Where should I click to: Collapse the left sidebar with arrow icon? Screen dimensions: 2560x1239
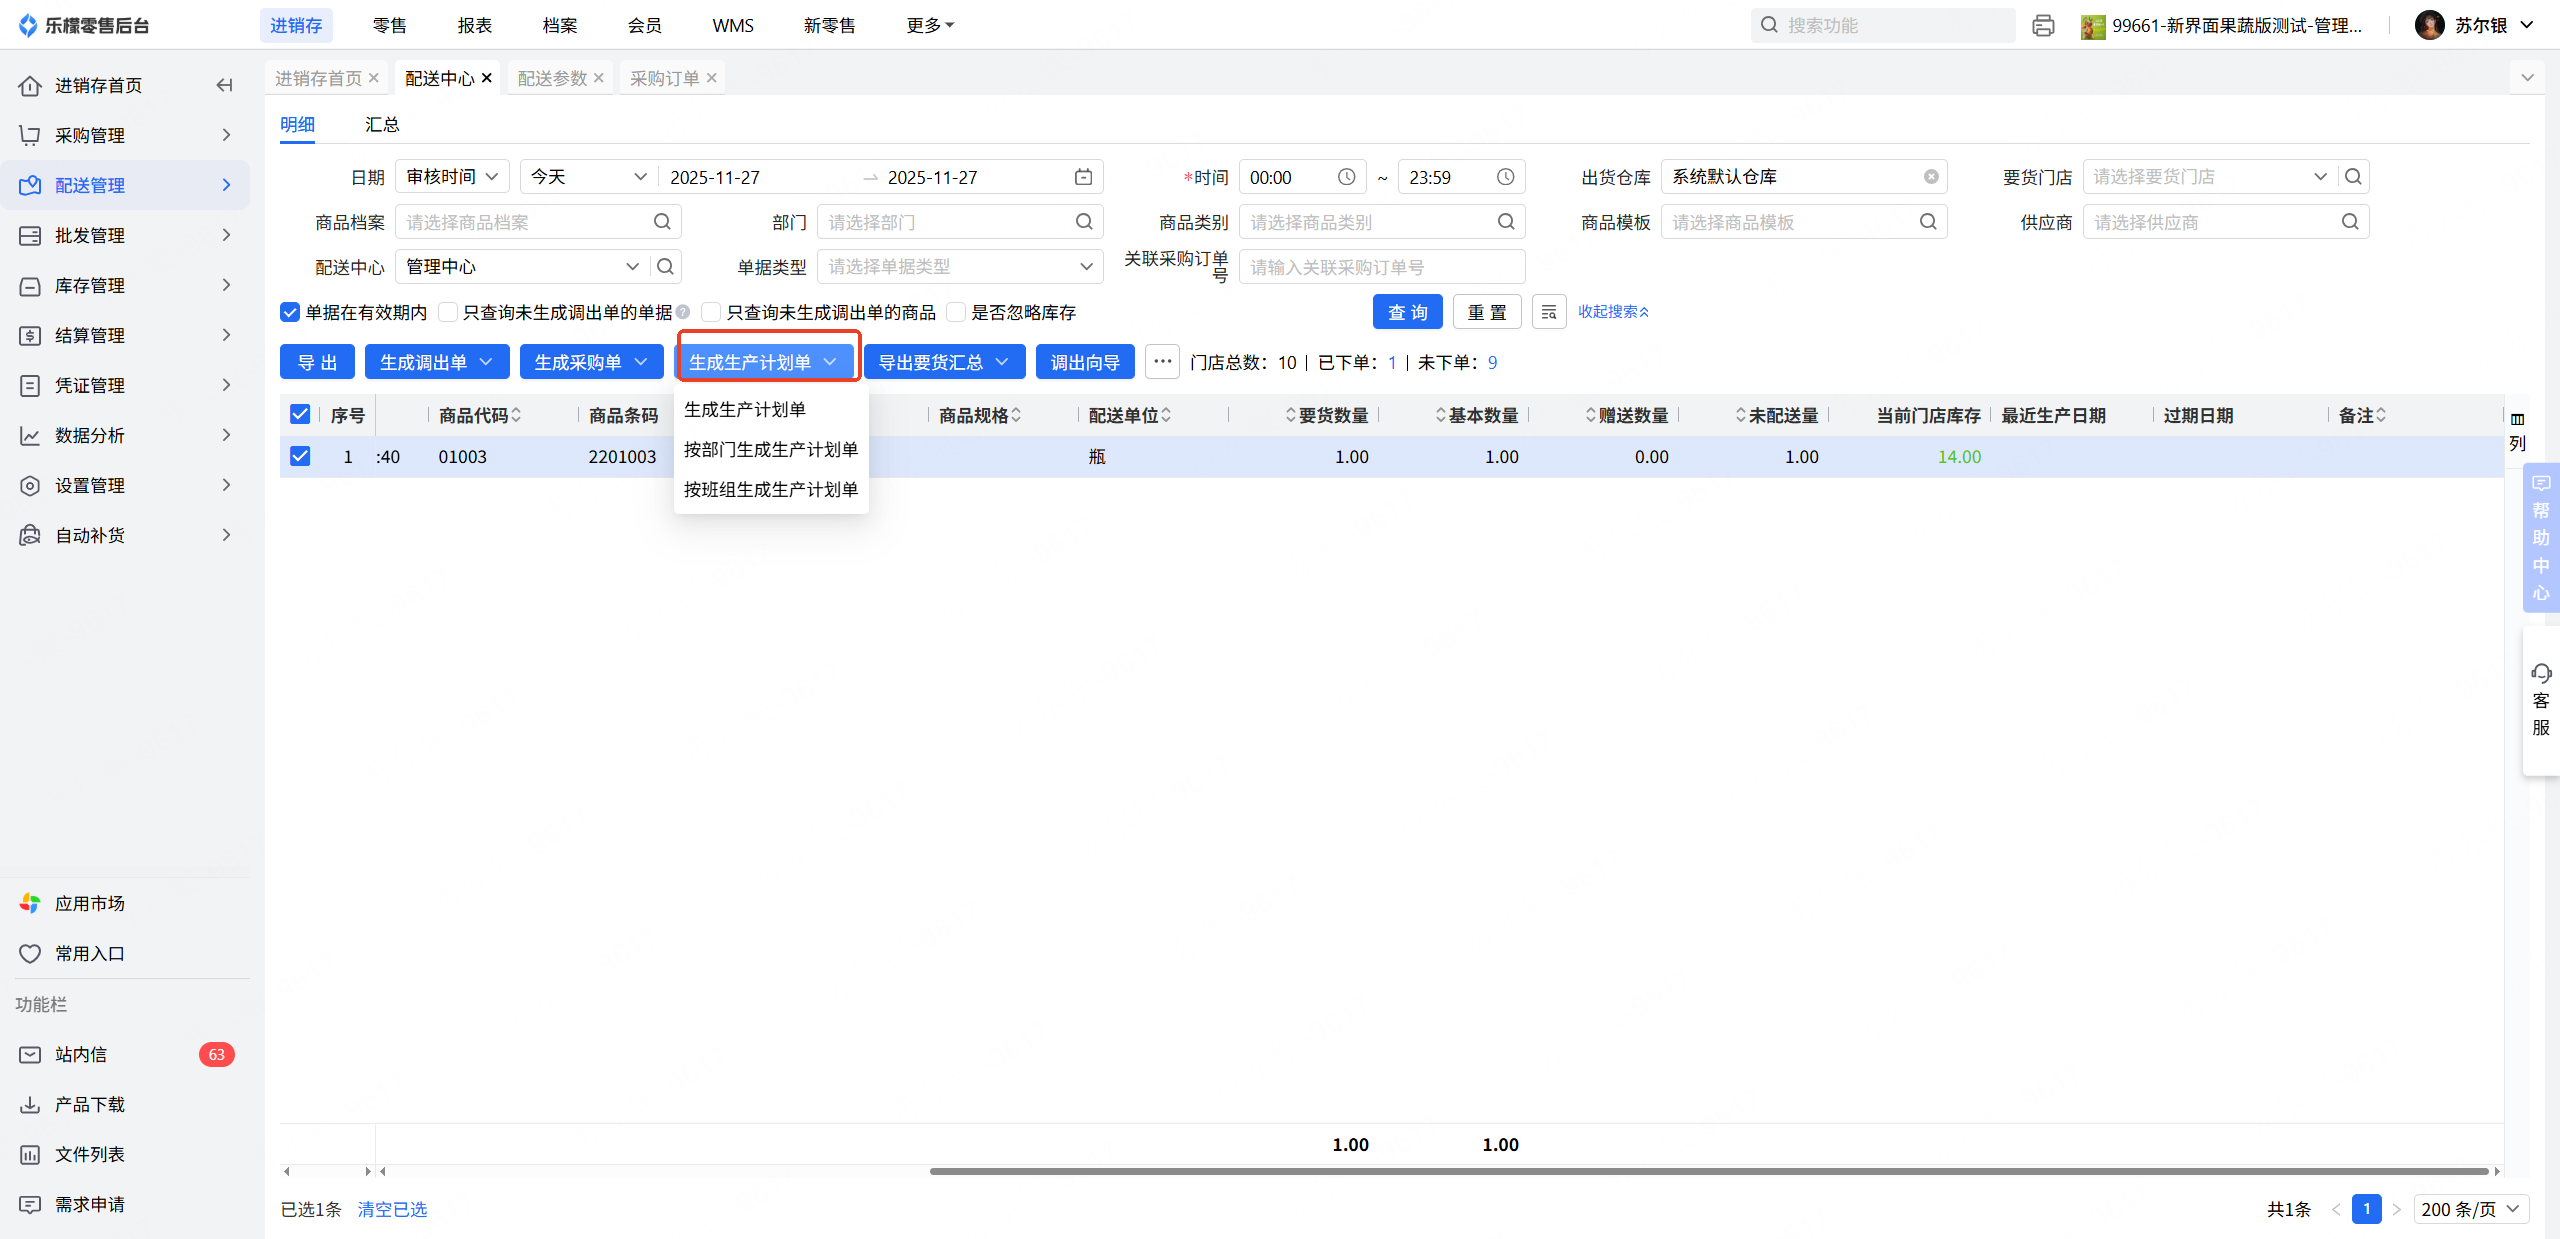[x=224, y=86]
